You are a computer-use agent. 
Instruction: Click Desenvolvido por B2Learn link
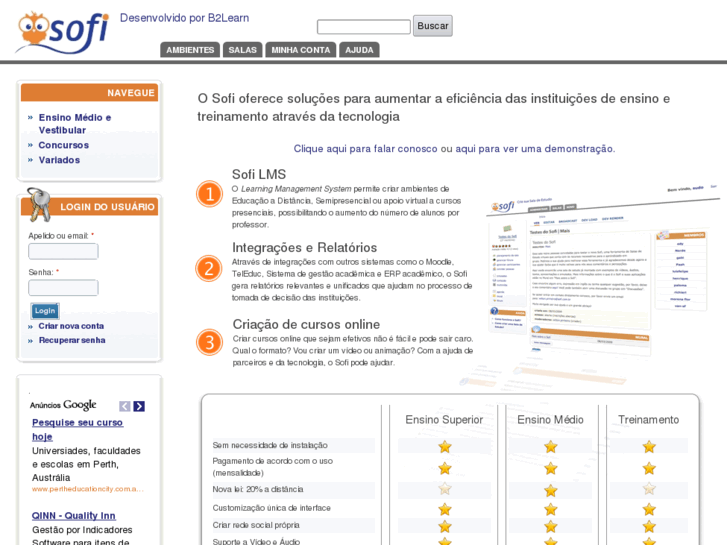(185, 18)
